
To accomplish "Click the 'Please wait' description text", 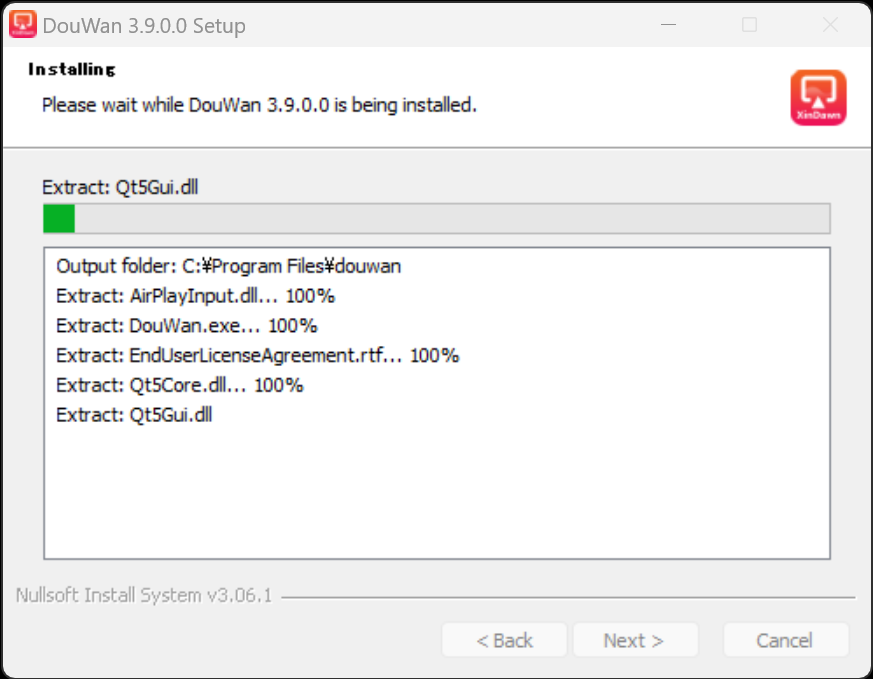I will click(x=259, y=104).
